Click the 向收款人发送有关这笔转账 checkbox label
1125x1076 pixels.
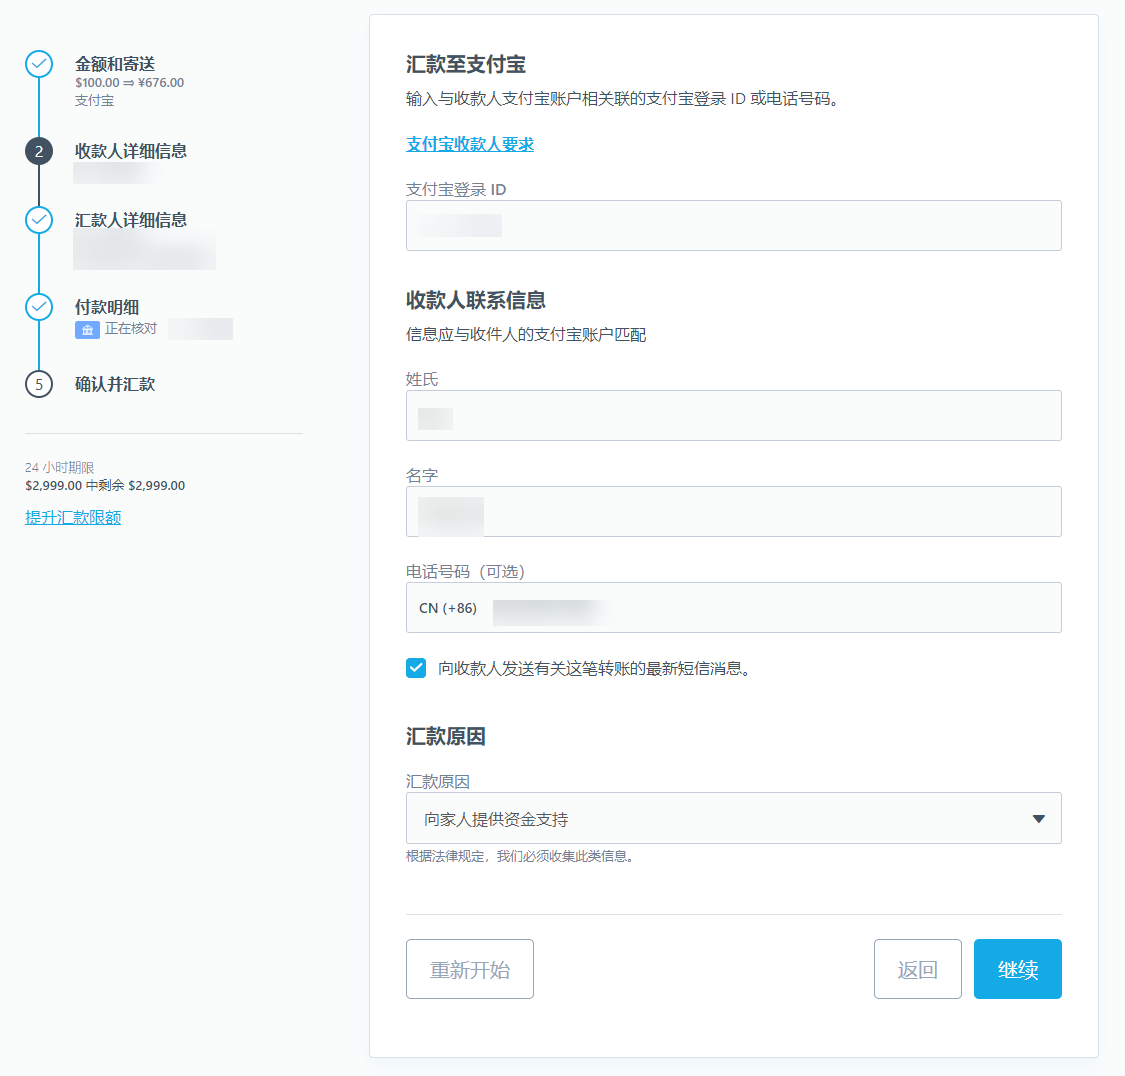pyautogui.click(x=596, y=669)
